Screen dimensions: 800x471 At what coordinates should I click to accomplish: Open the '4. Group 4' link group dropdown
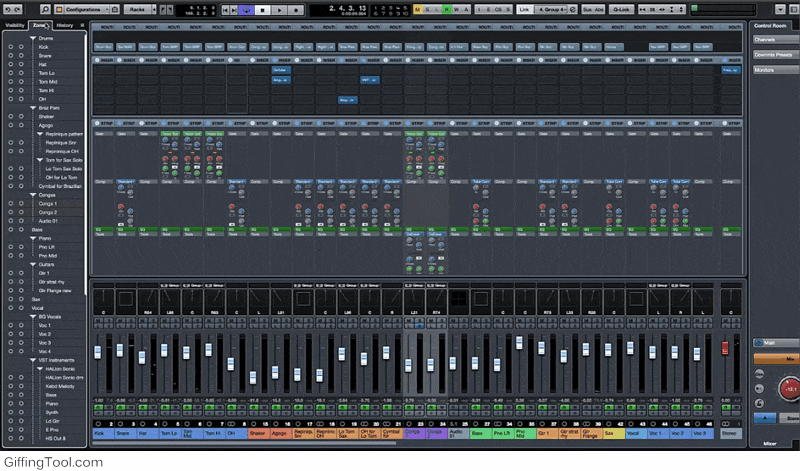point(552,9)
